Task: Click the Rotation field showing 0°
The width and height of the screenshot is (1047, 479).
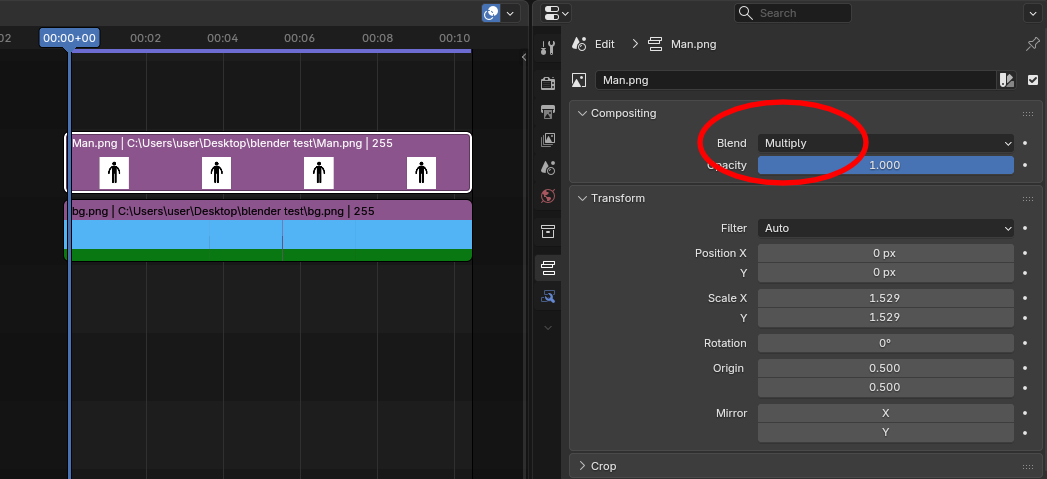Action: pyautogui.click(x=885, y=343)
